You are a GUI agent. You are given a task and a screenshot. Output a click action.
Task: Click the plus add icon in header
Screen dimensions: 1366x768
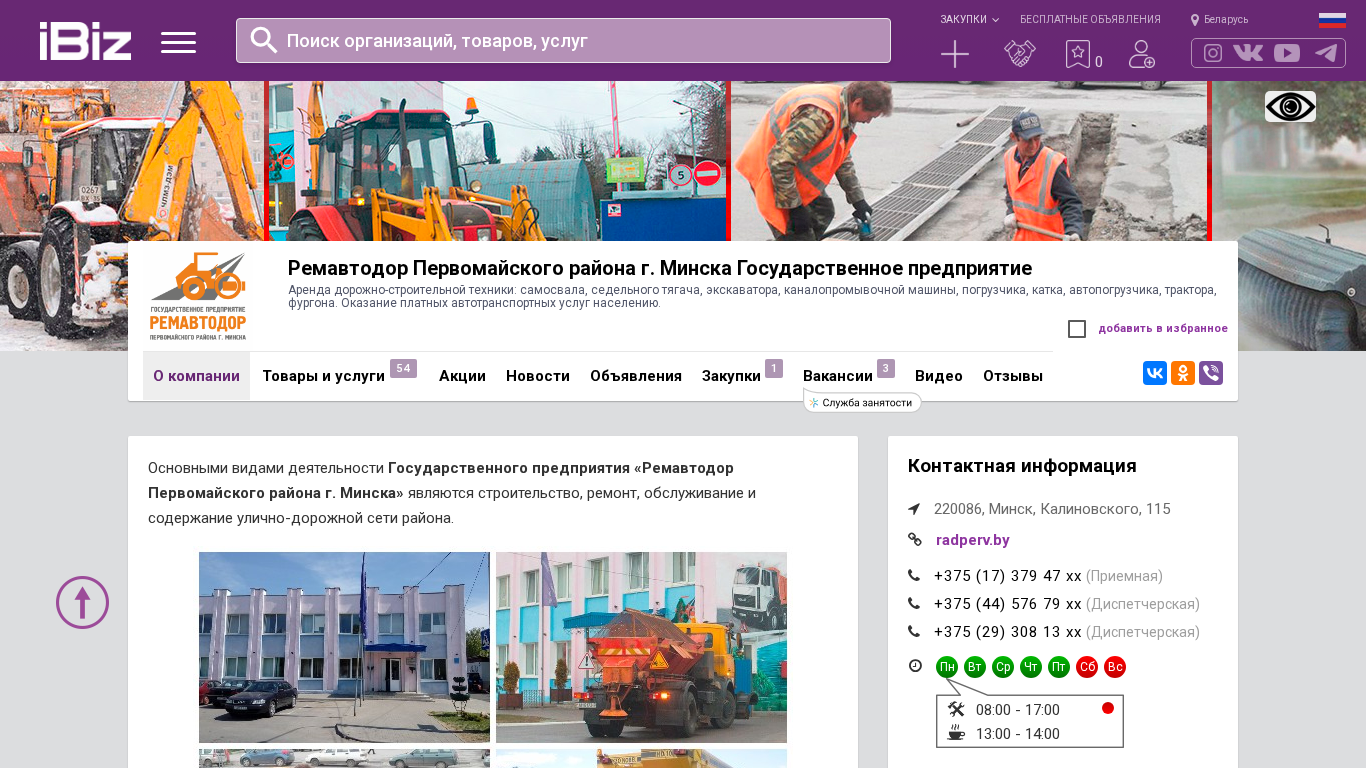coord(955,54)
